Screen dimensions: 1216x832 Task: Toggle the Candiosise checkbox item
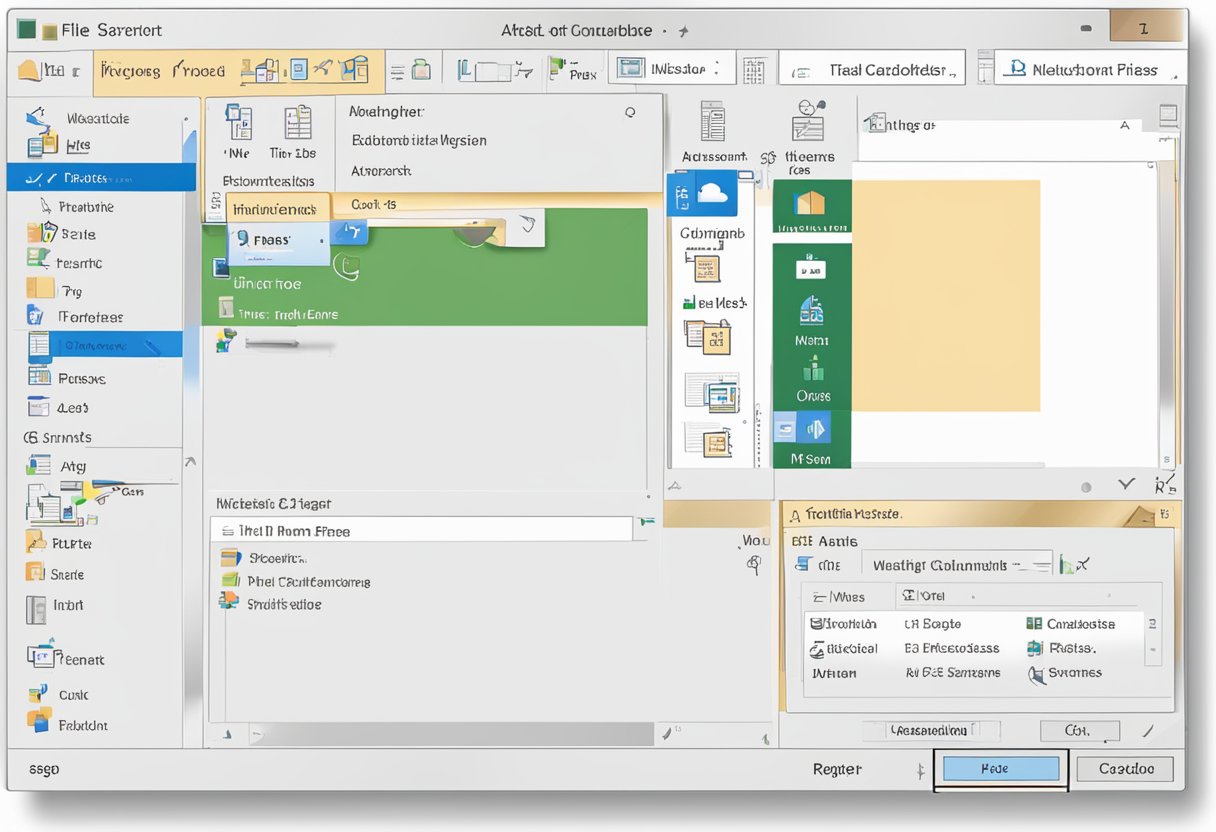[1035, 624]
